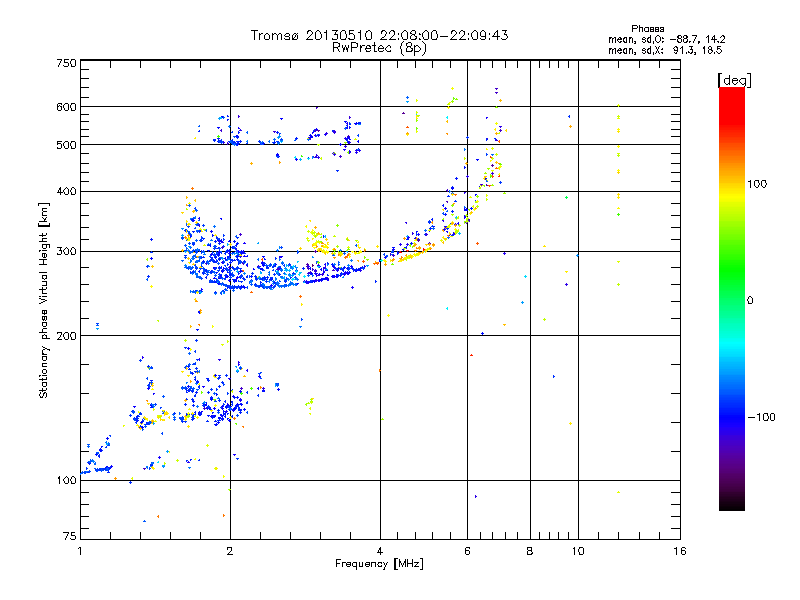The height and width of the screenshot is (600, 800).
Task: Click the x-axis tick label '4'
Action: click(x=380, y=551)
